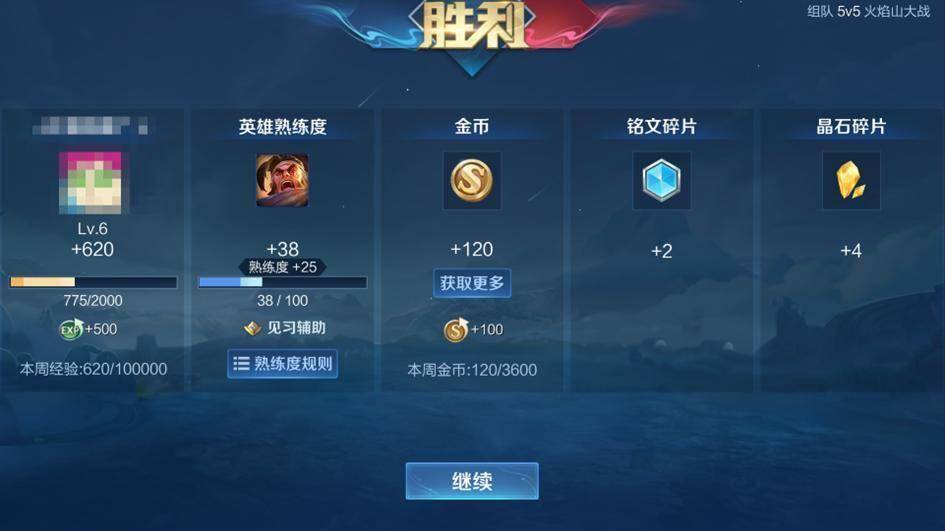Click the player experience progress bar
945x531 pixels.
pyautogui.click(x=93, y=282)
